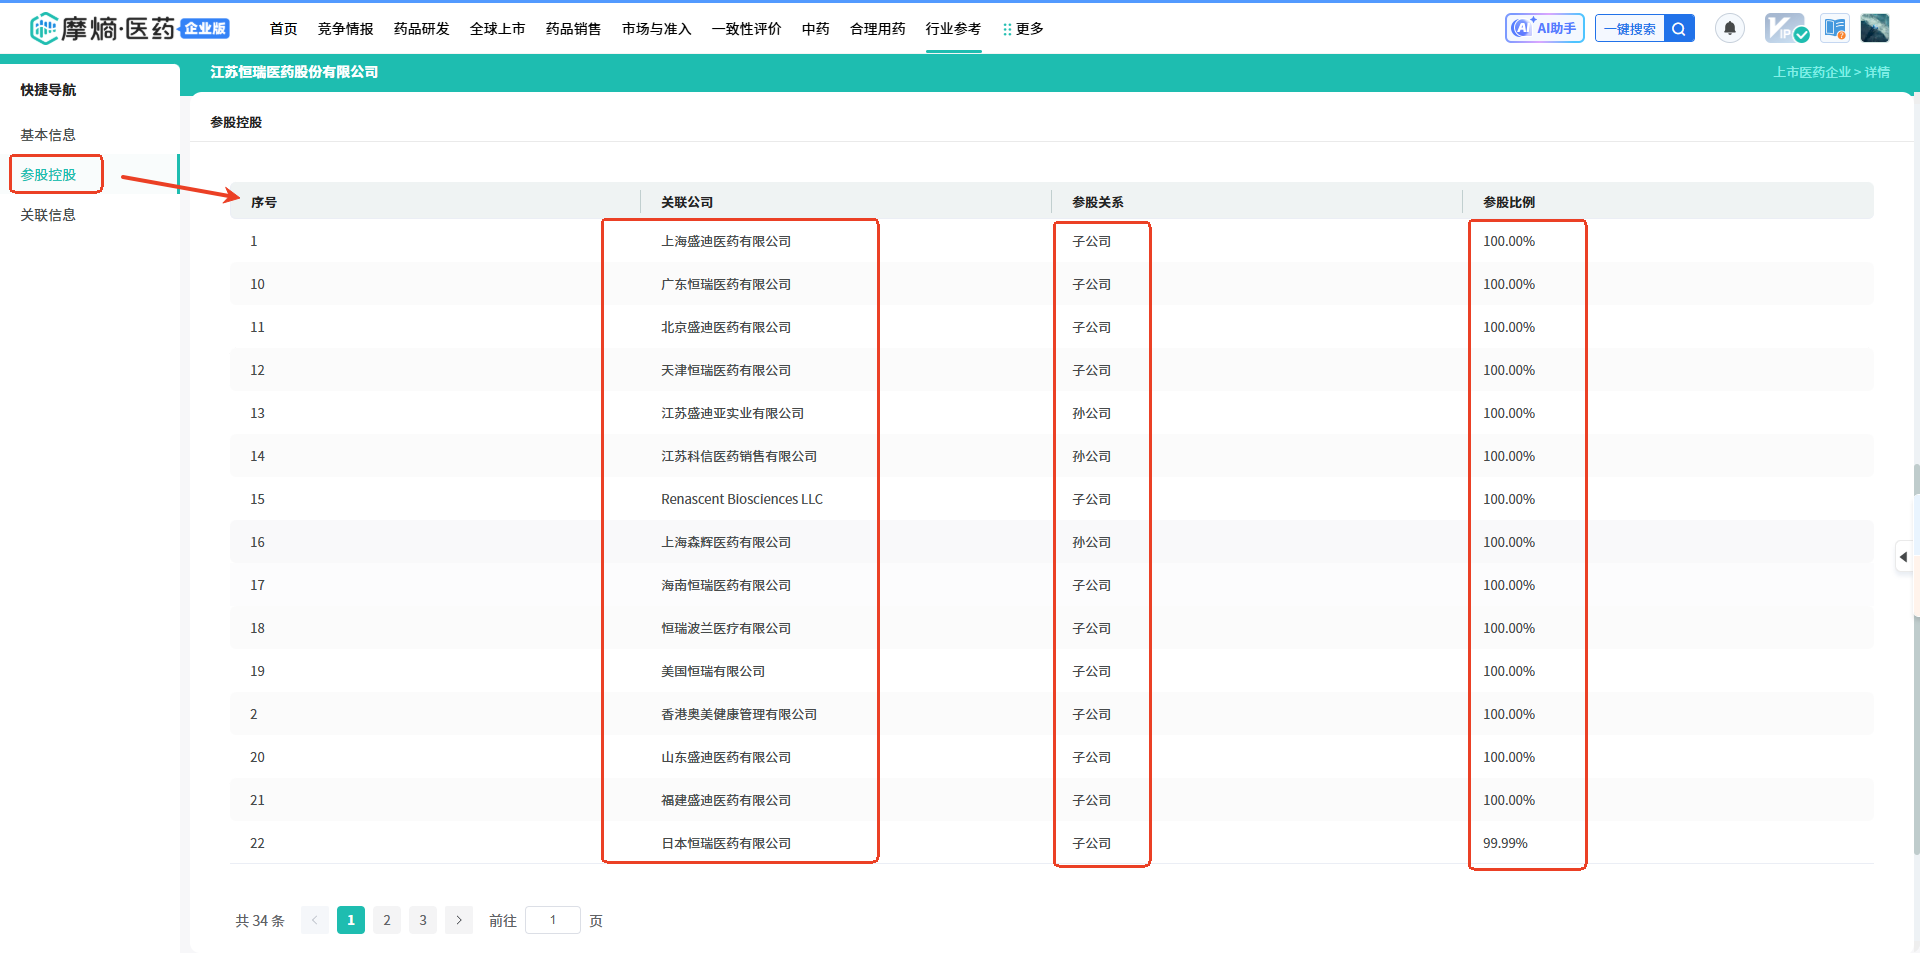1920x953 pixels.
Task: Go to next page arrow
Action: [459, 920]
